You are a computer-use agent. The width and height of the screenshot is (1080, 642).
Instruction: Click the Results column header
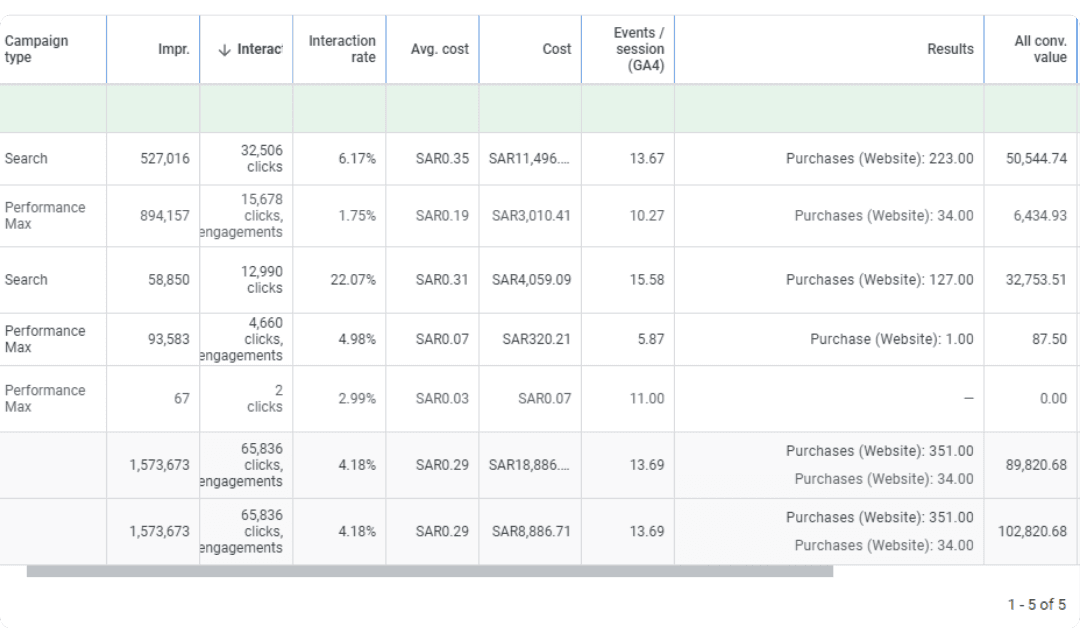pyautogui.click(x=951, y=49)
